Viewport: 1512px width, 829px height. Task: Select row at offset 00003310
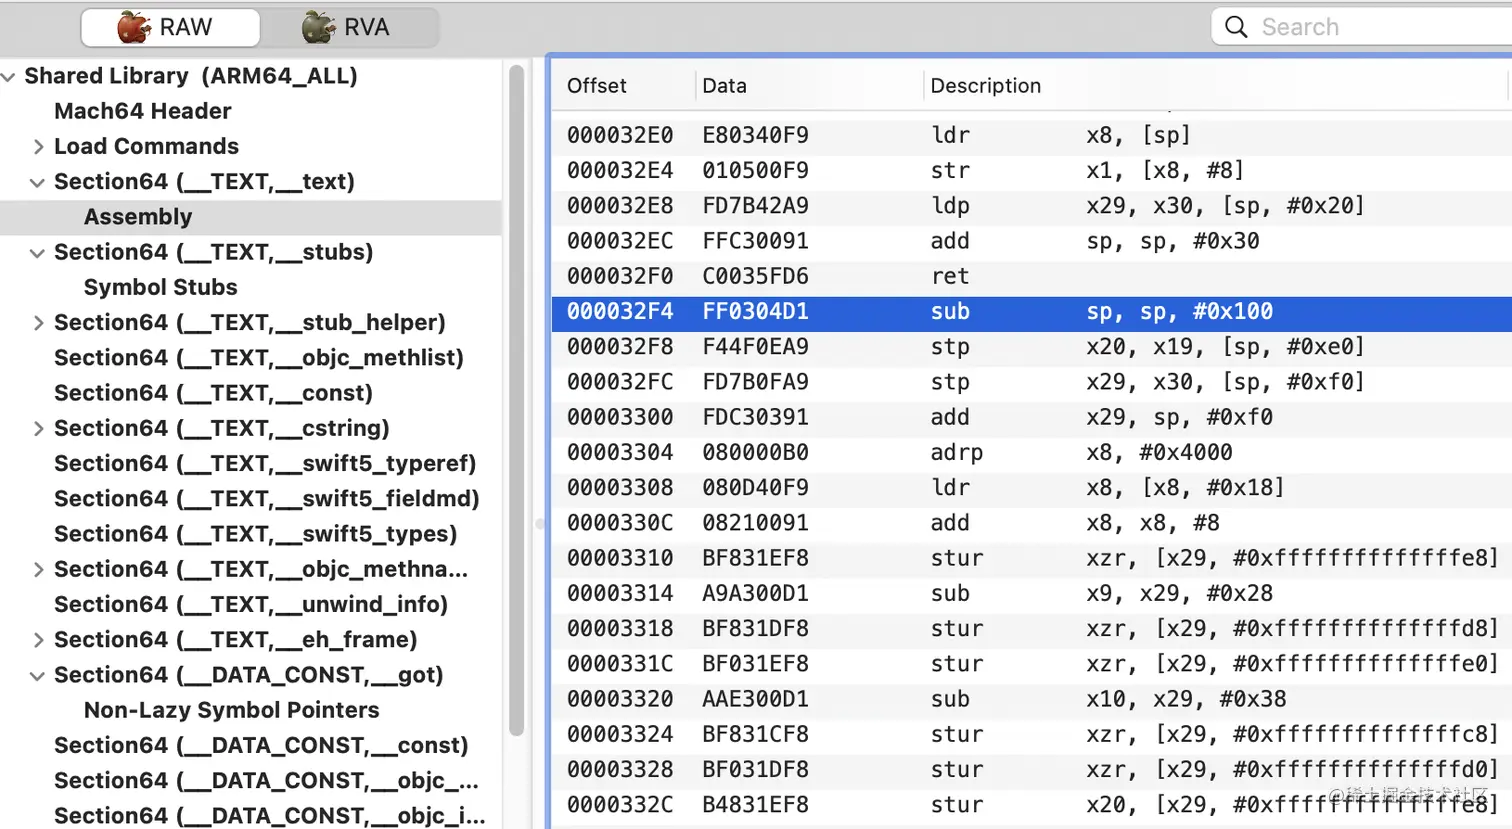tap(1032, 558)
